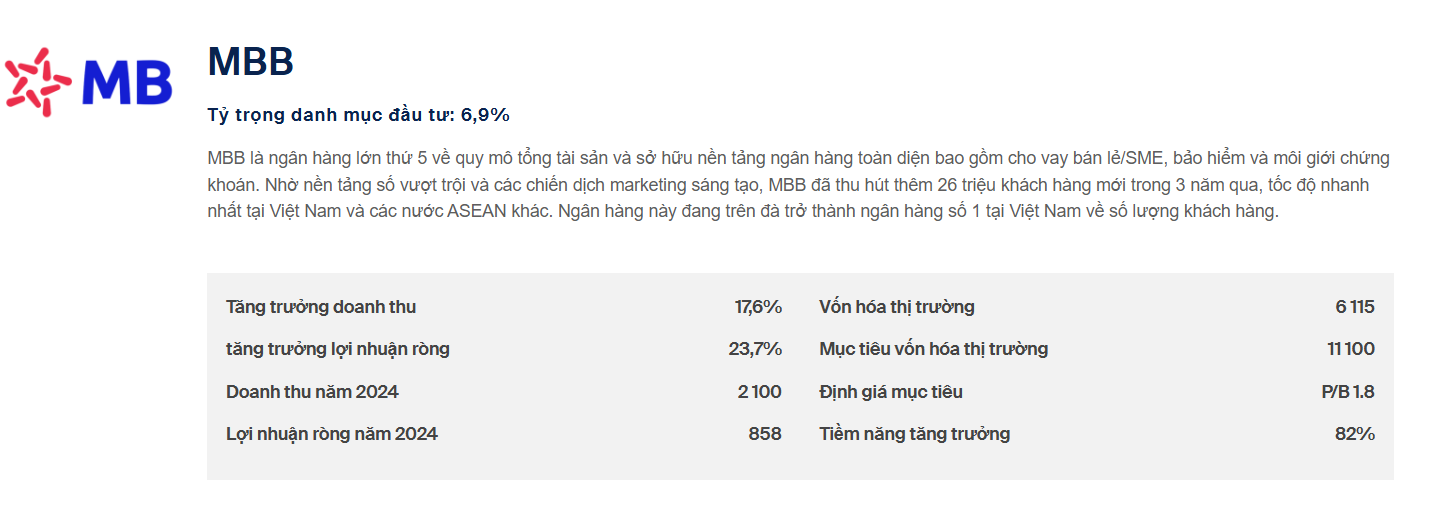Image resolution: width=1447 pixels, height=526 pixels.
Task: Select the Vốn hóa thị trường label
Action: pos(896,307)
